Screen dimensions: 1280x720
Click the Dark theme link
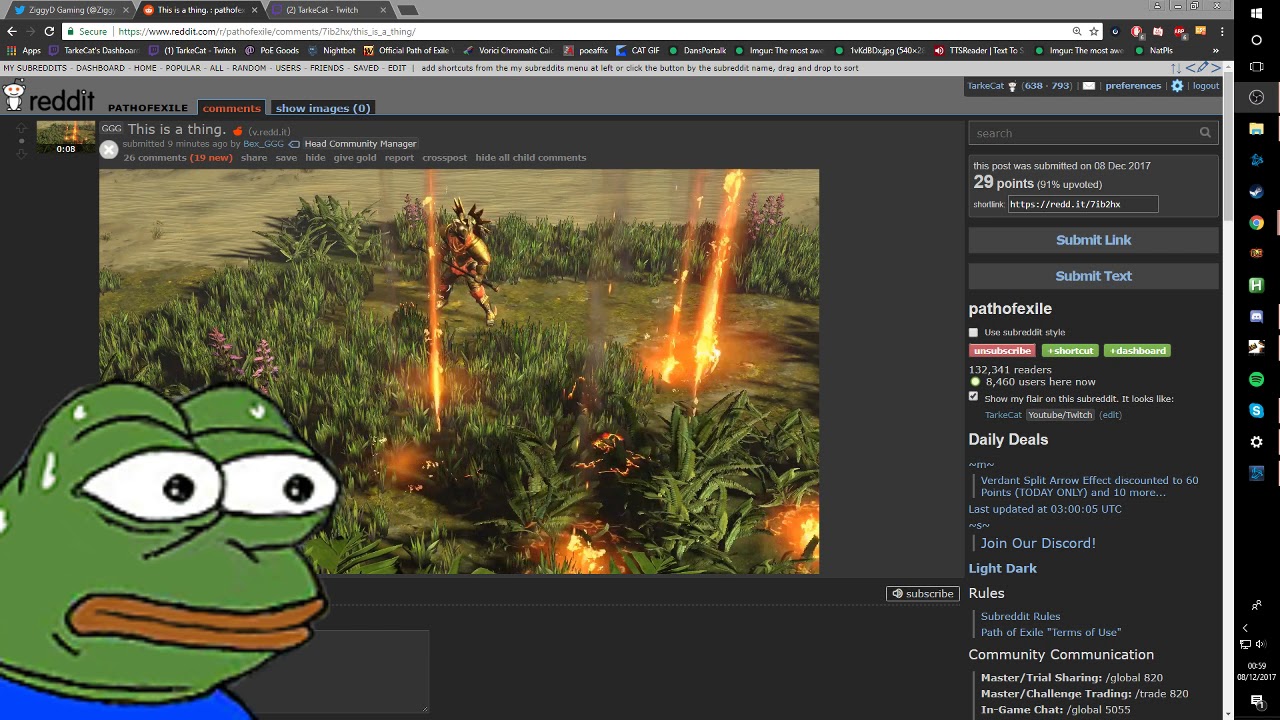click(x=1022, y=568)
